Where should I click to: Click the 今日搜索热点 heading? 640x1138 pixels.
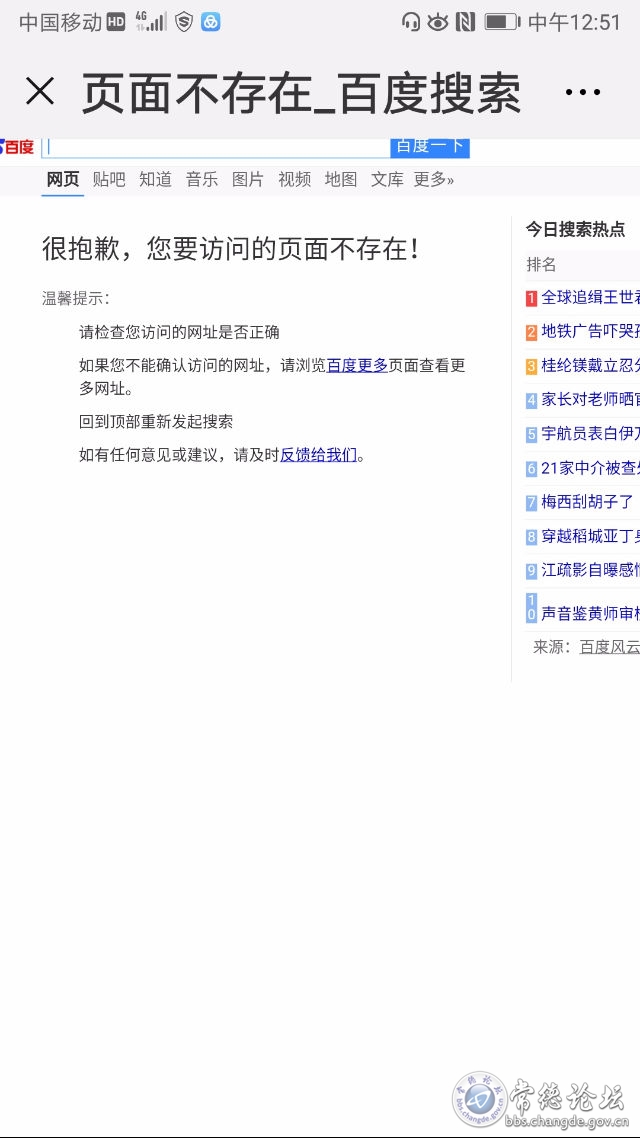(575, 229)
